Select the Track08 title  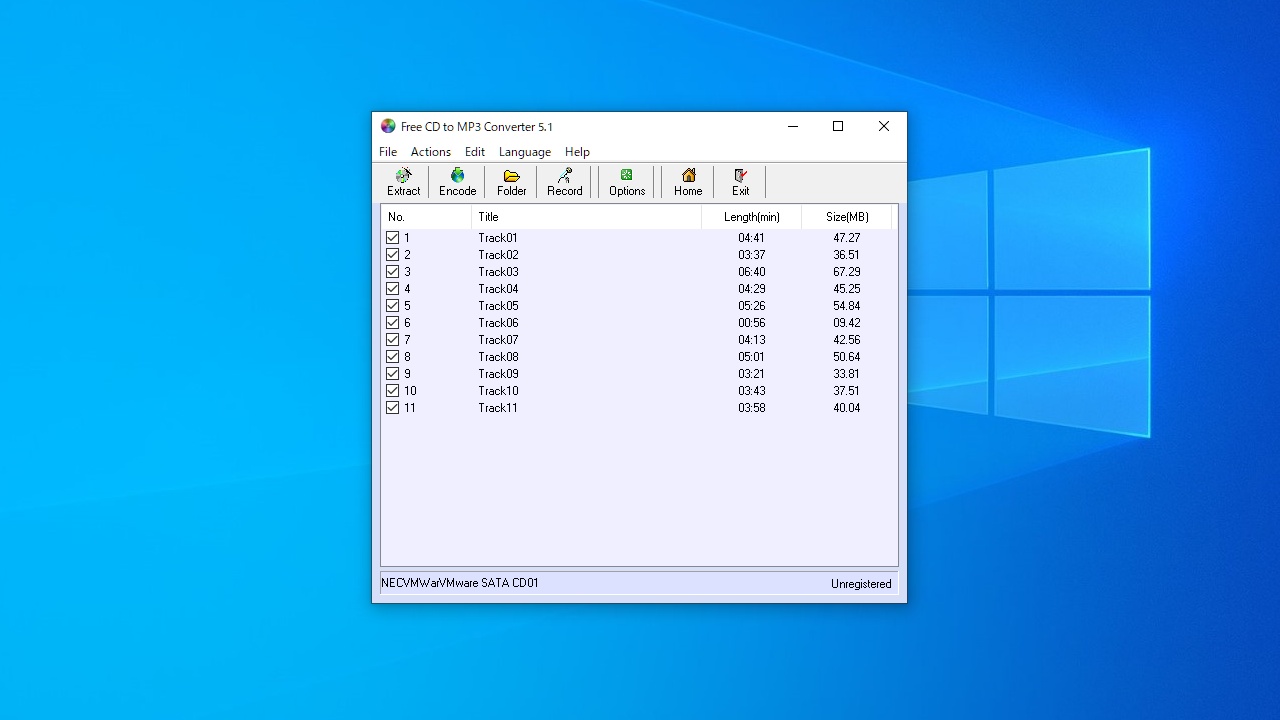coord(498,357)
